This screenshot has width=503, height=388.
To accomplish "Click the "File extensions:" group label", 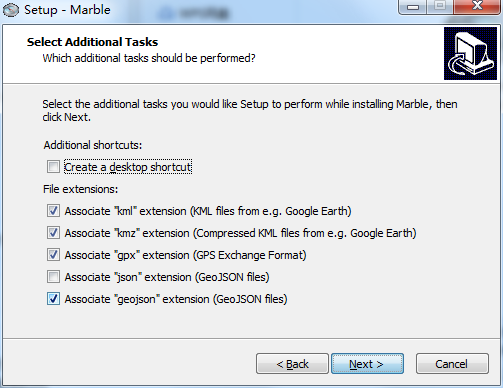I will 80,189.
